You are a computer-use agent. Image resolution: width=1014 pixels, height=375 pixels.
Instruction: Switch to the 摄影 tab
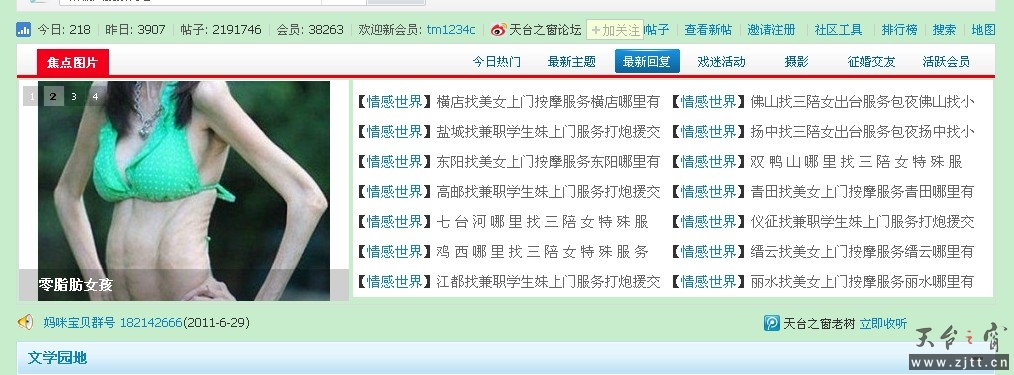point(796,61)
